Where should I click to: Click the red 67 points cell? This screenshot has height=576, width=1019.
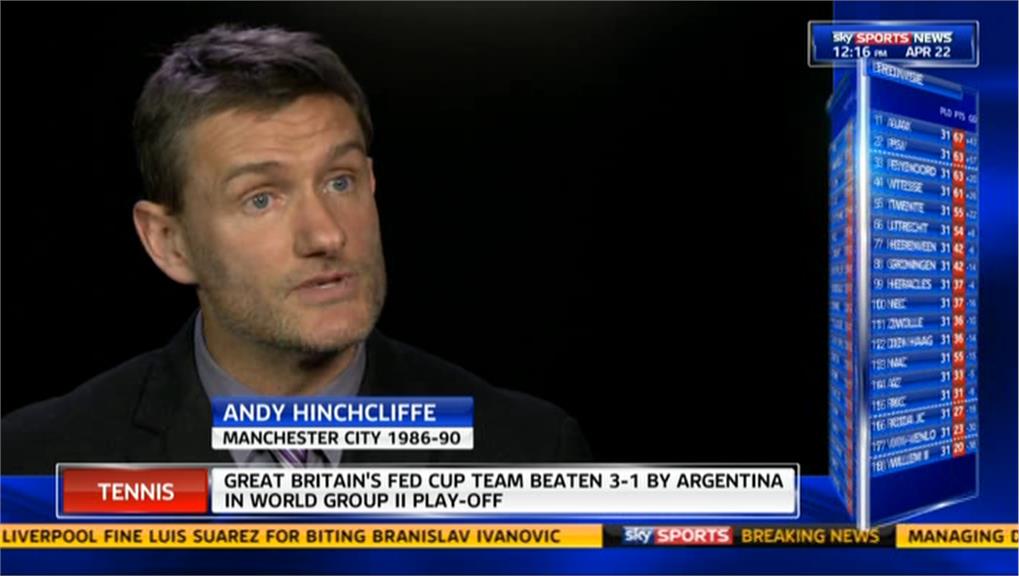coord(959,138)
